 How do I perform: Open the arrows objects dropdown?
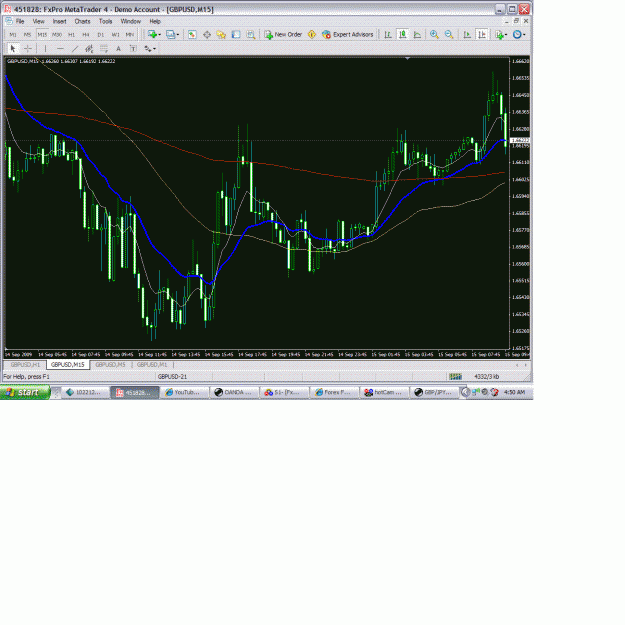[150, 49]
